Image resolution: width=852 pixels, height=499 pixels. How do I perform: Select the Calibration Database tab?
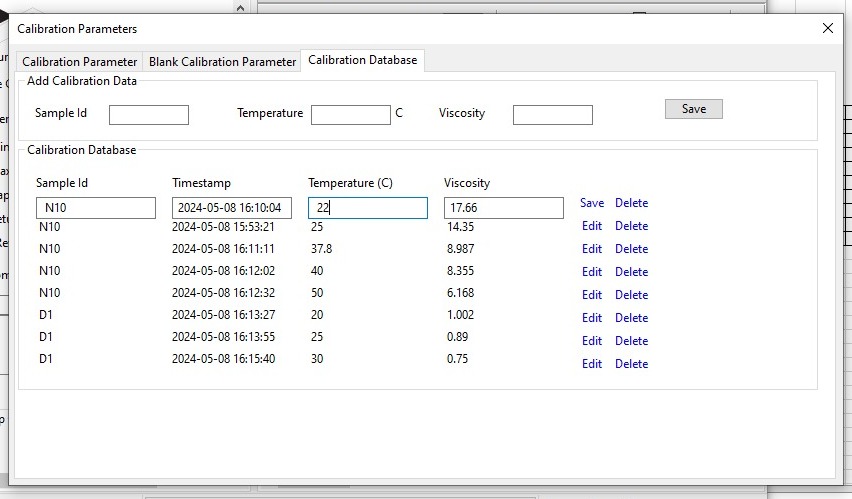tap(362, 60)
